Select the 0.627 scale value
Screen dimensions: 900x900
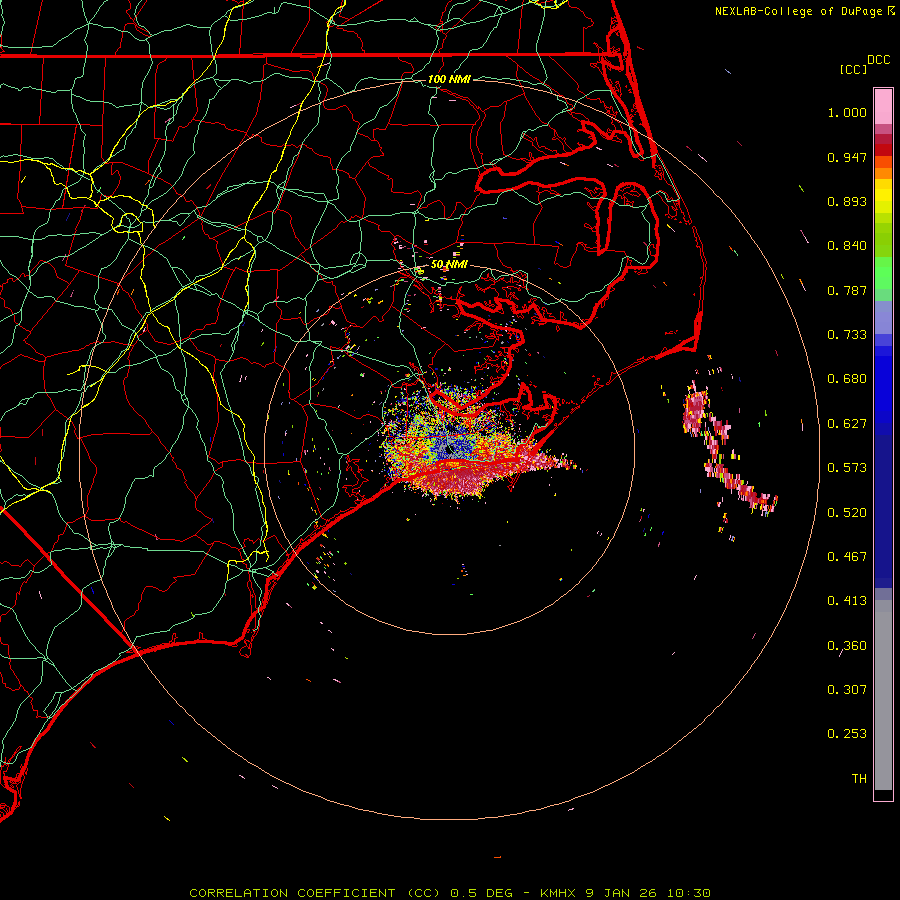847,424
